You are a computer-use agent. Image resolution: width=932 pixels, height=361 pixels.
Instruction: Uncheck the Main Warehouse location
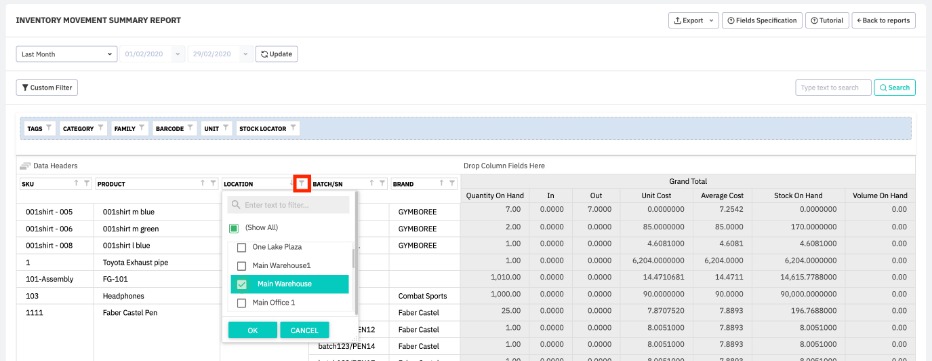241,284
